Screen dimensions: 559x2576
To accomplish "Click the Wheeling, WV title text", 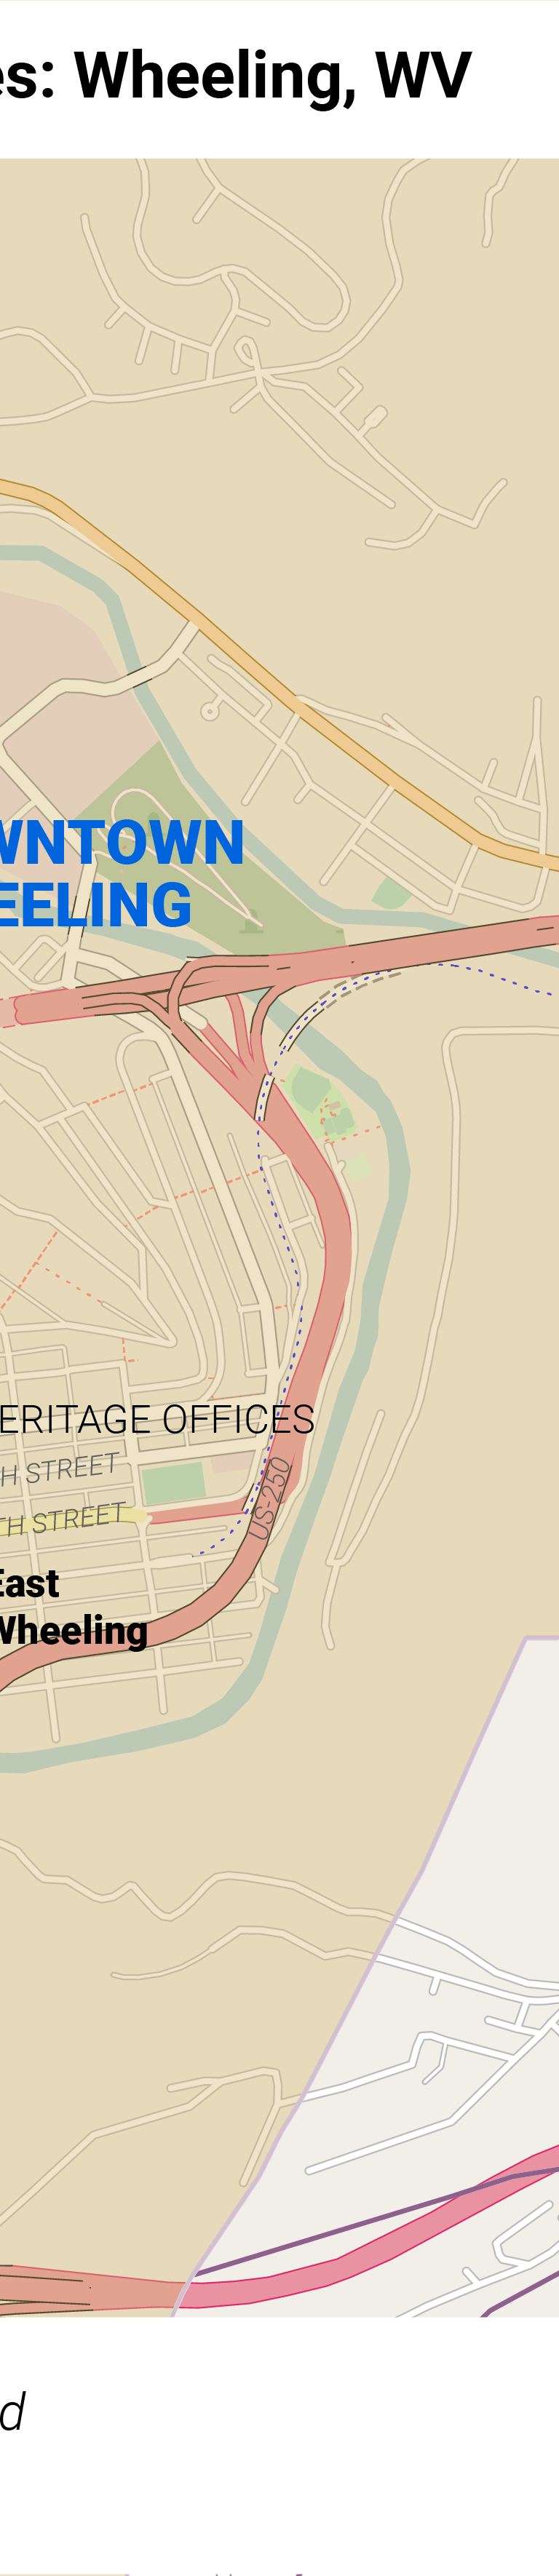I will coord(272,75).
